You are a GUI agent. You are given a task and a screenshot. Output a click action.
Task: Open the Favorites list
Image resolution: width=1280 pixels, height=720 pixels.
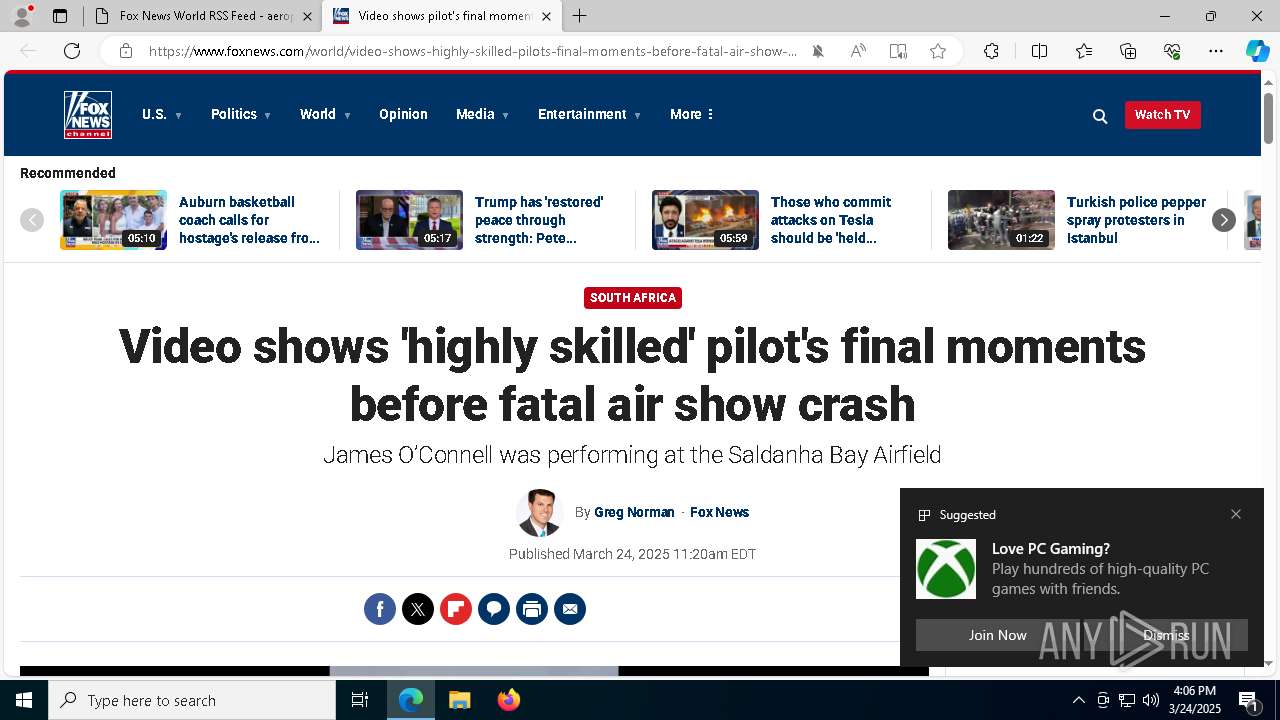[x=1084, y=51]
